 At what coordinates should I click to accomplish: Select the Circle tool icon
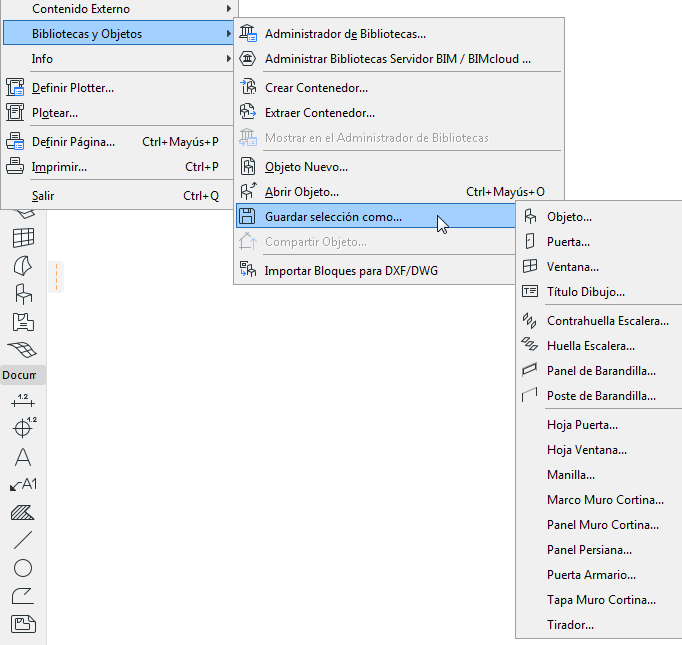(23, 568)
